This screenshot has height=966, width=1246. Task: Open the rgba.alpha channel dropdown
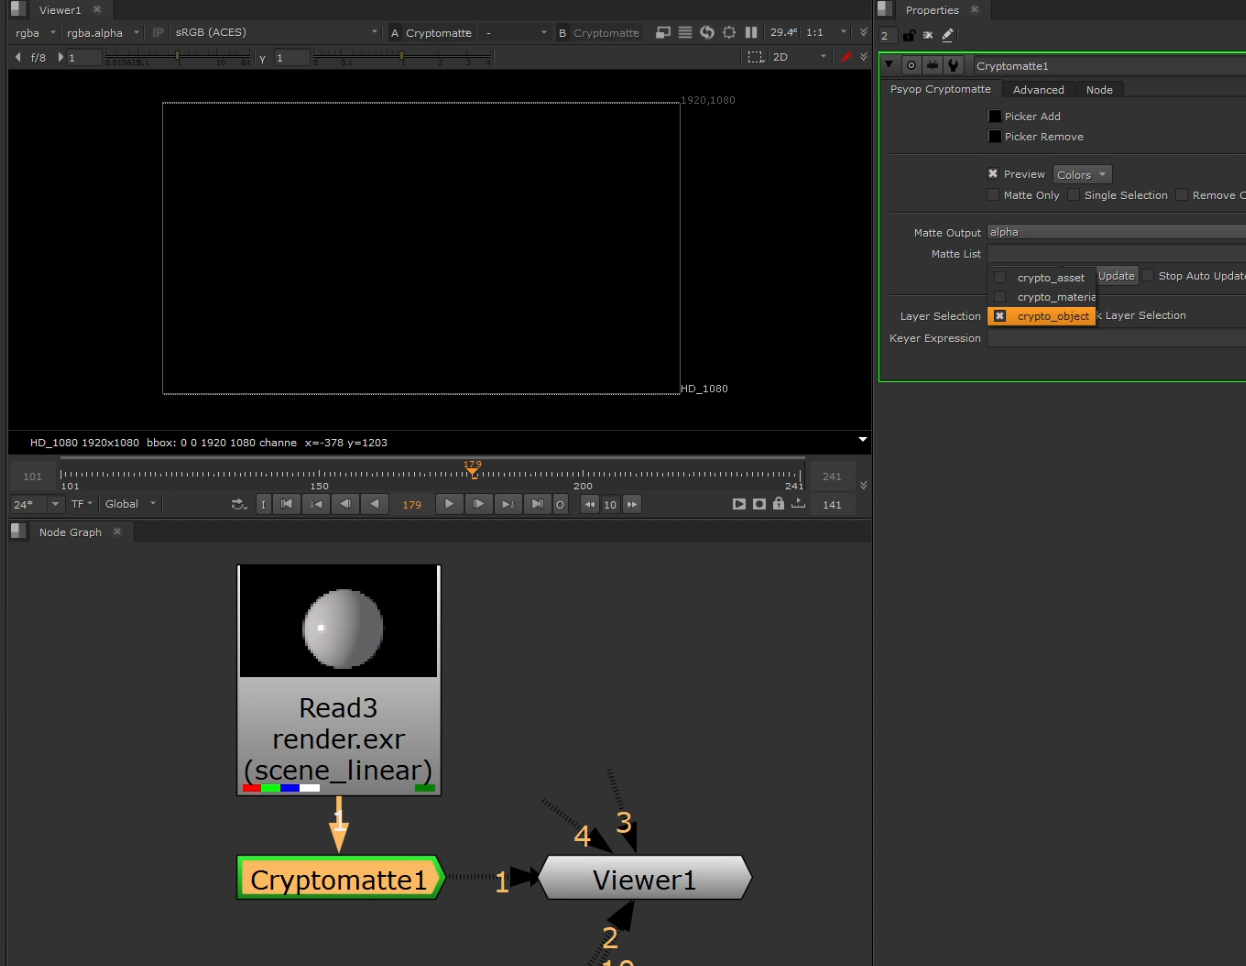(102, 33)
